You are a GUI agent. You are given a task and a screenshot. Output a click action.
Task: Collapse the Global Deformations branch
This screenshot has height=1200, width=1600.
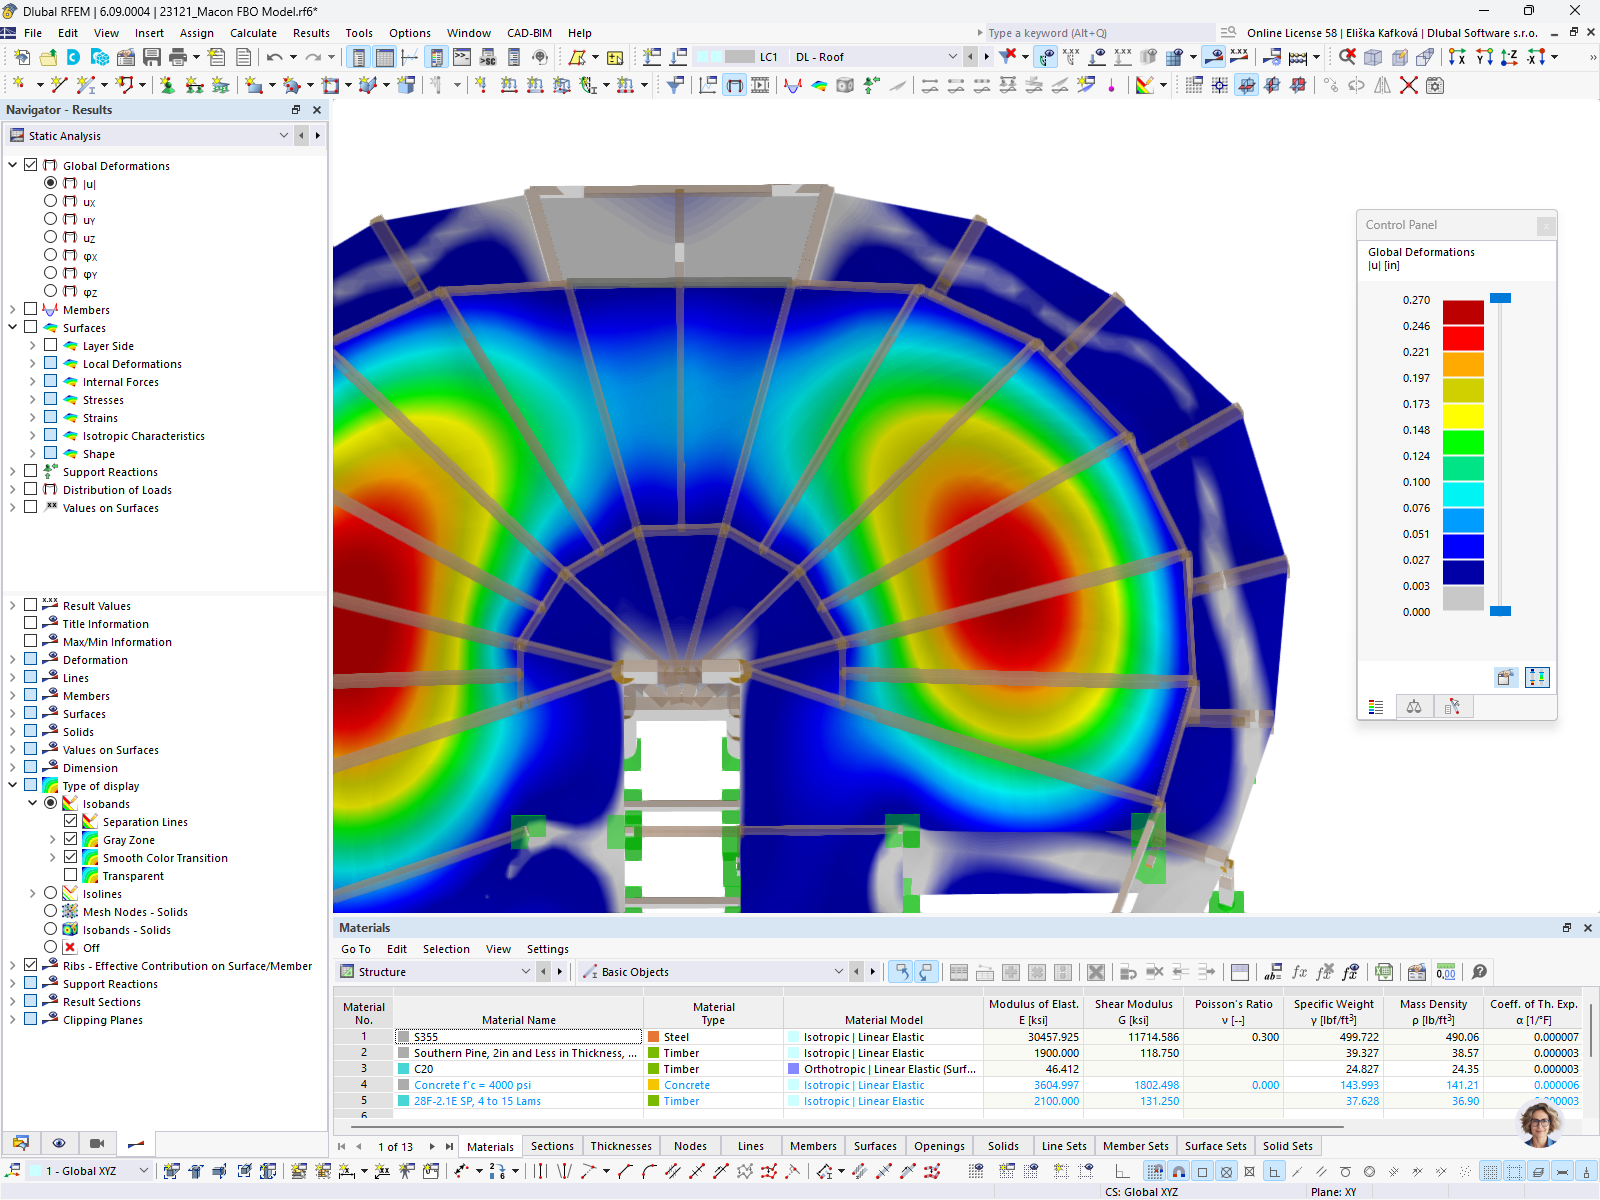coord(12,165)
